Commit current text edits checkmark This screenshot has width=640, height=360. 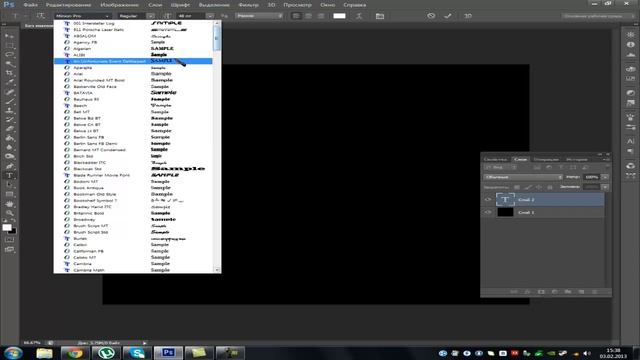pyautogui.click(x=448, y=16)
